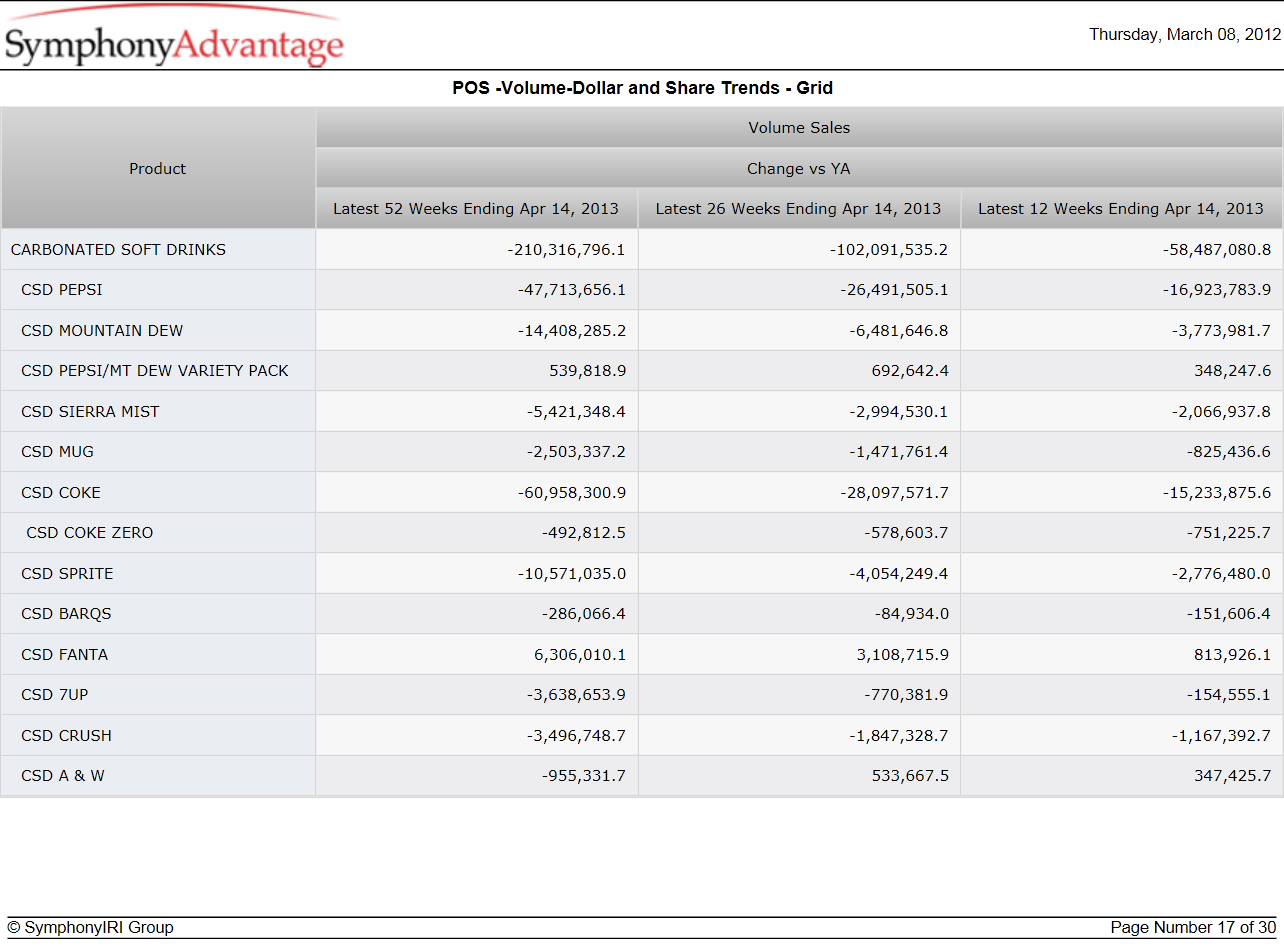Select the value -58,487,080.8

click(1216, 250)
